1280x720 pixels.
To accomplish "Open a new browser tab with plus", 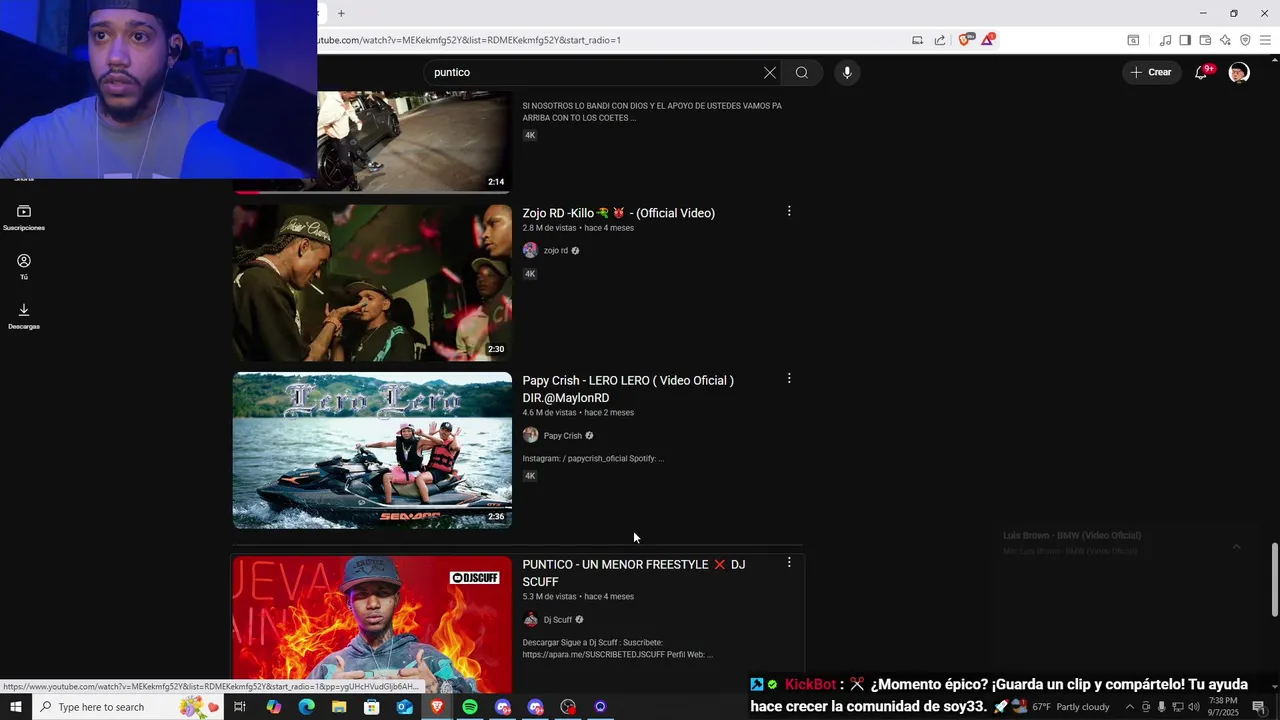I will [341, 13].
